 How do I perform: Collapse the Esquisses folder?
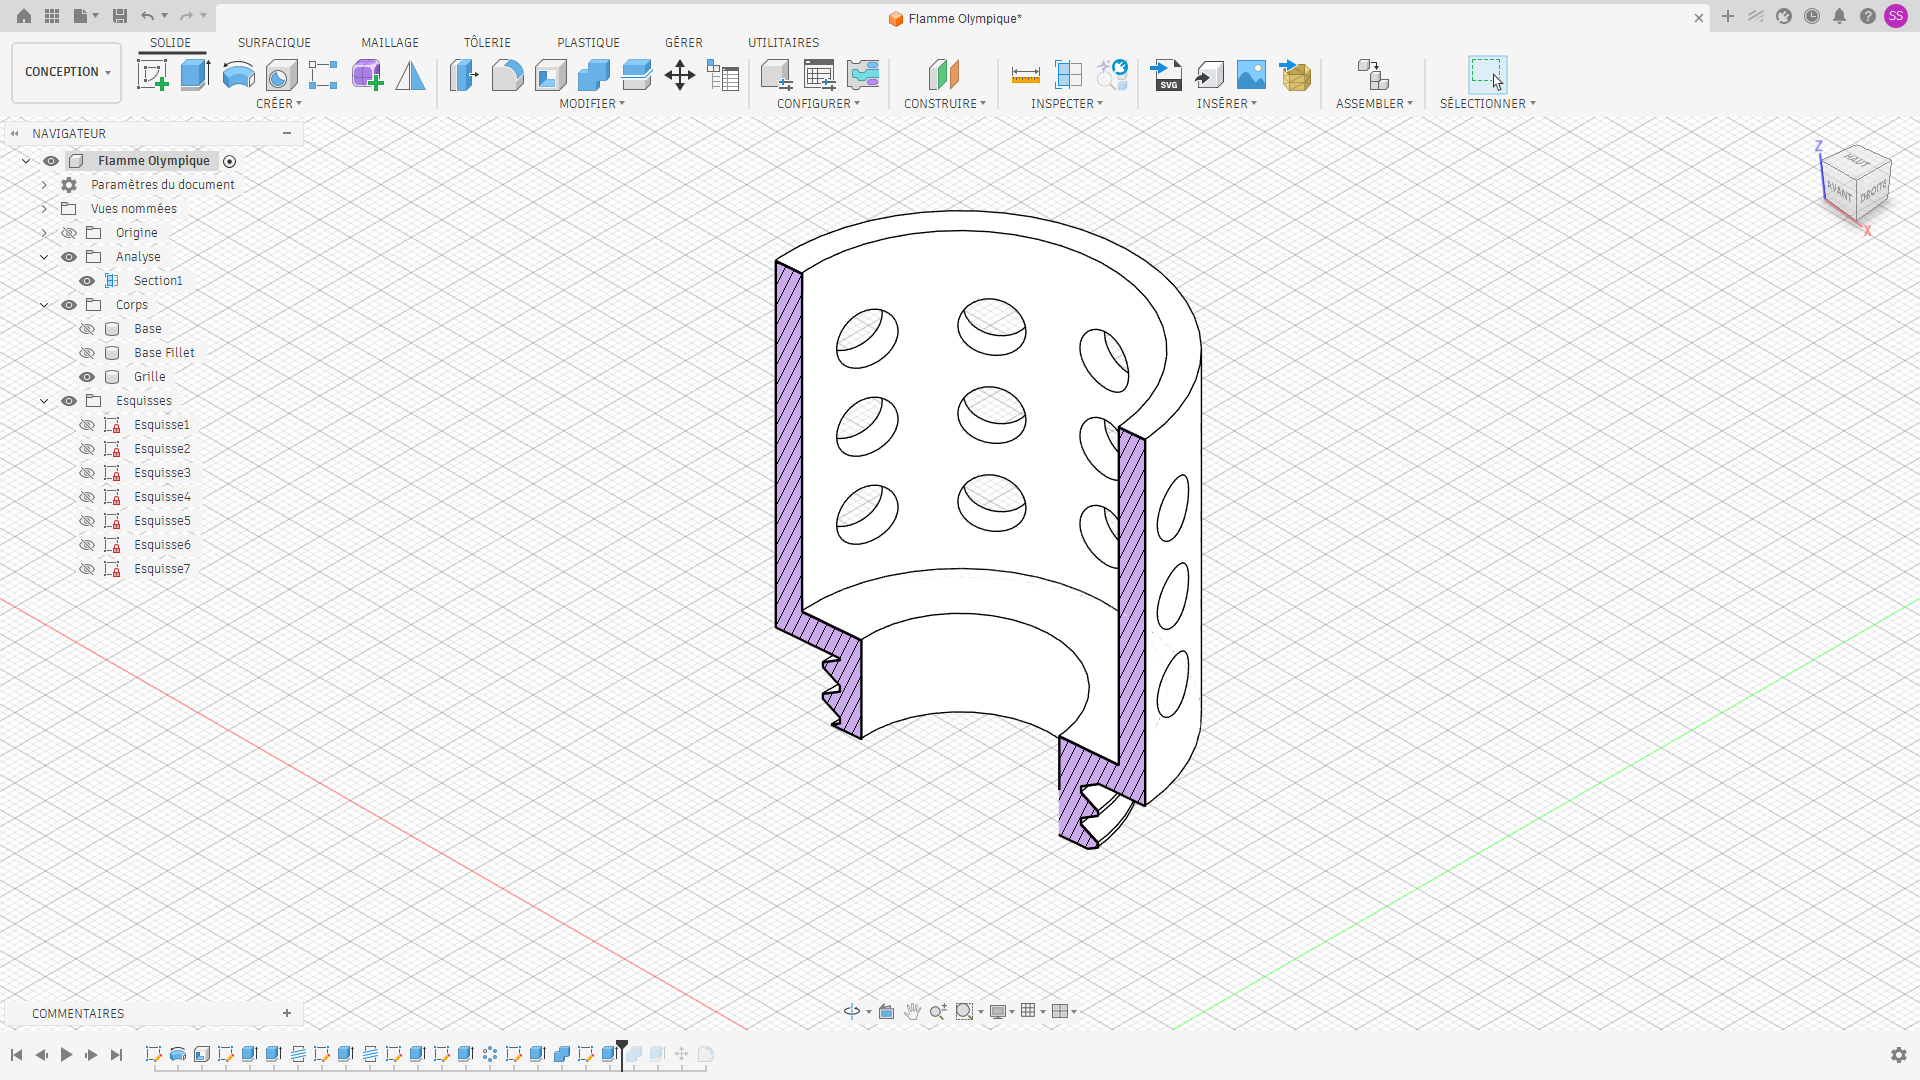(44, 401)
